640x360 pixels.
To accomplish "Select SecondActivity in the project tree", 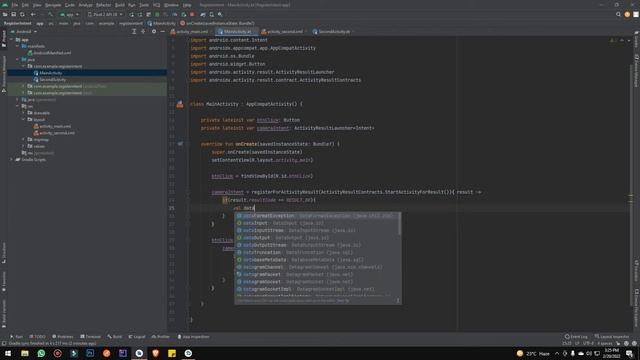I will (53, 80).
